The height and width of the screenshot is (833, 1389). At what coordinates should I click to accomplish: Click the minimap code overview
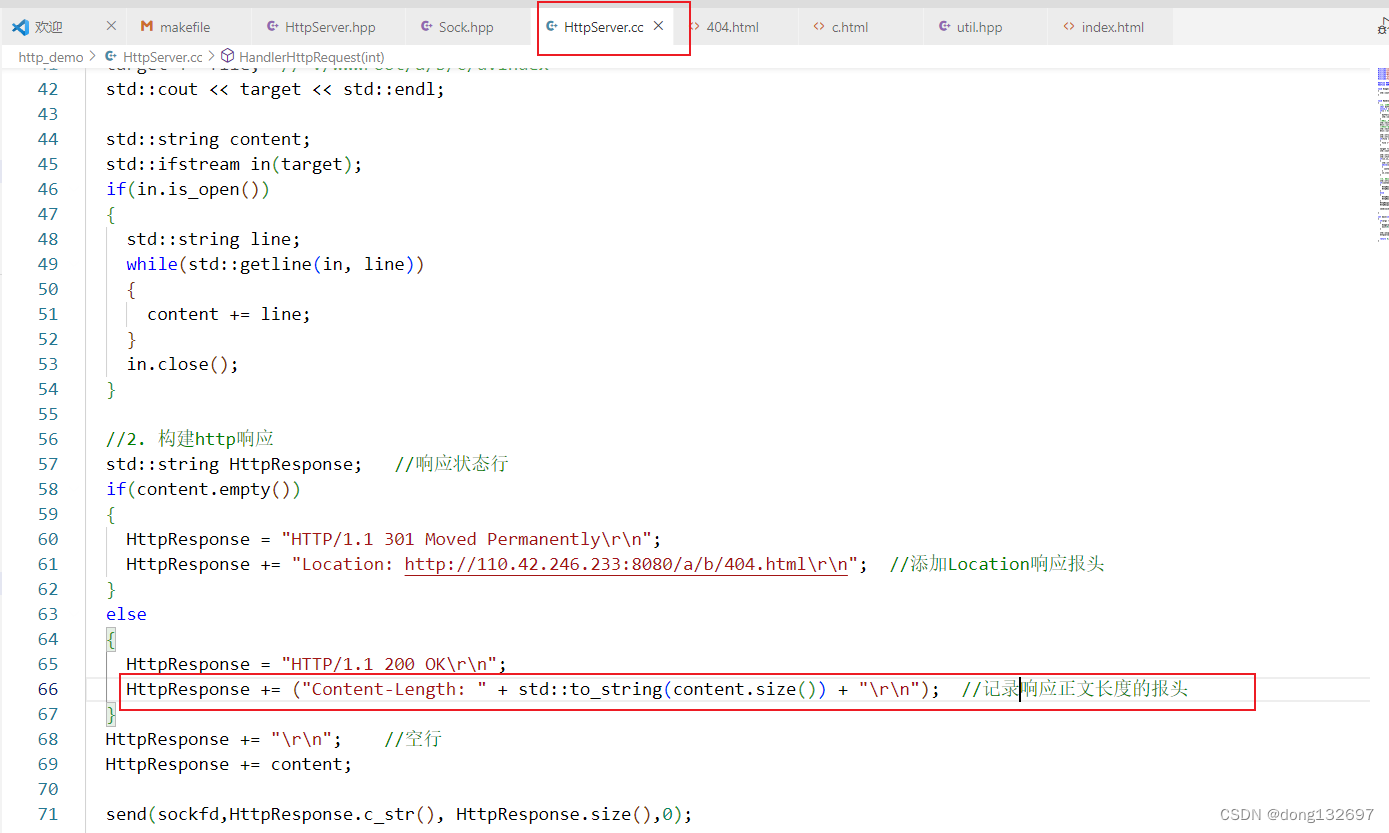click(1383, 155)
